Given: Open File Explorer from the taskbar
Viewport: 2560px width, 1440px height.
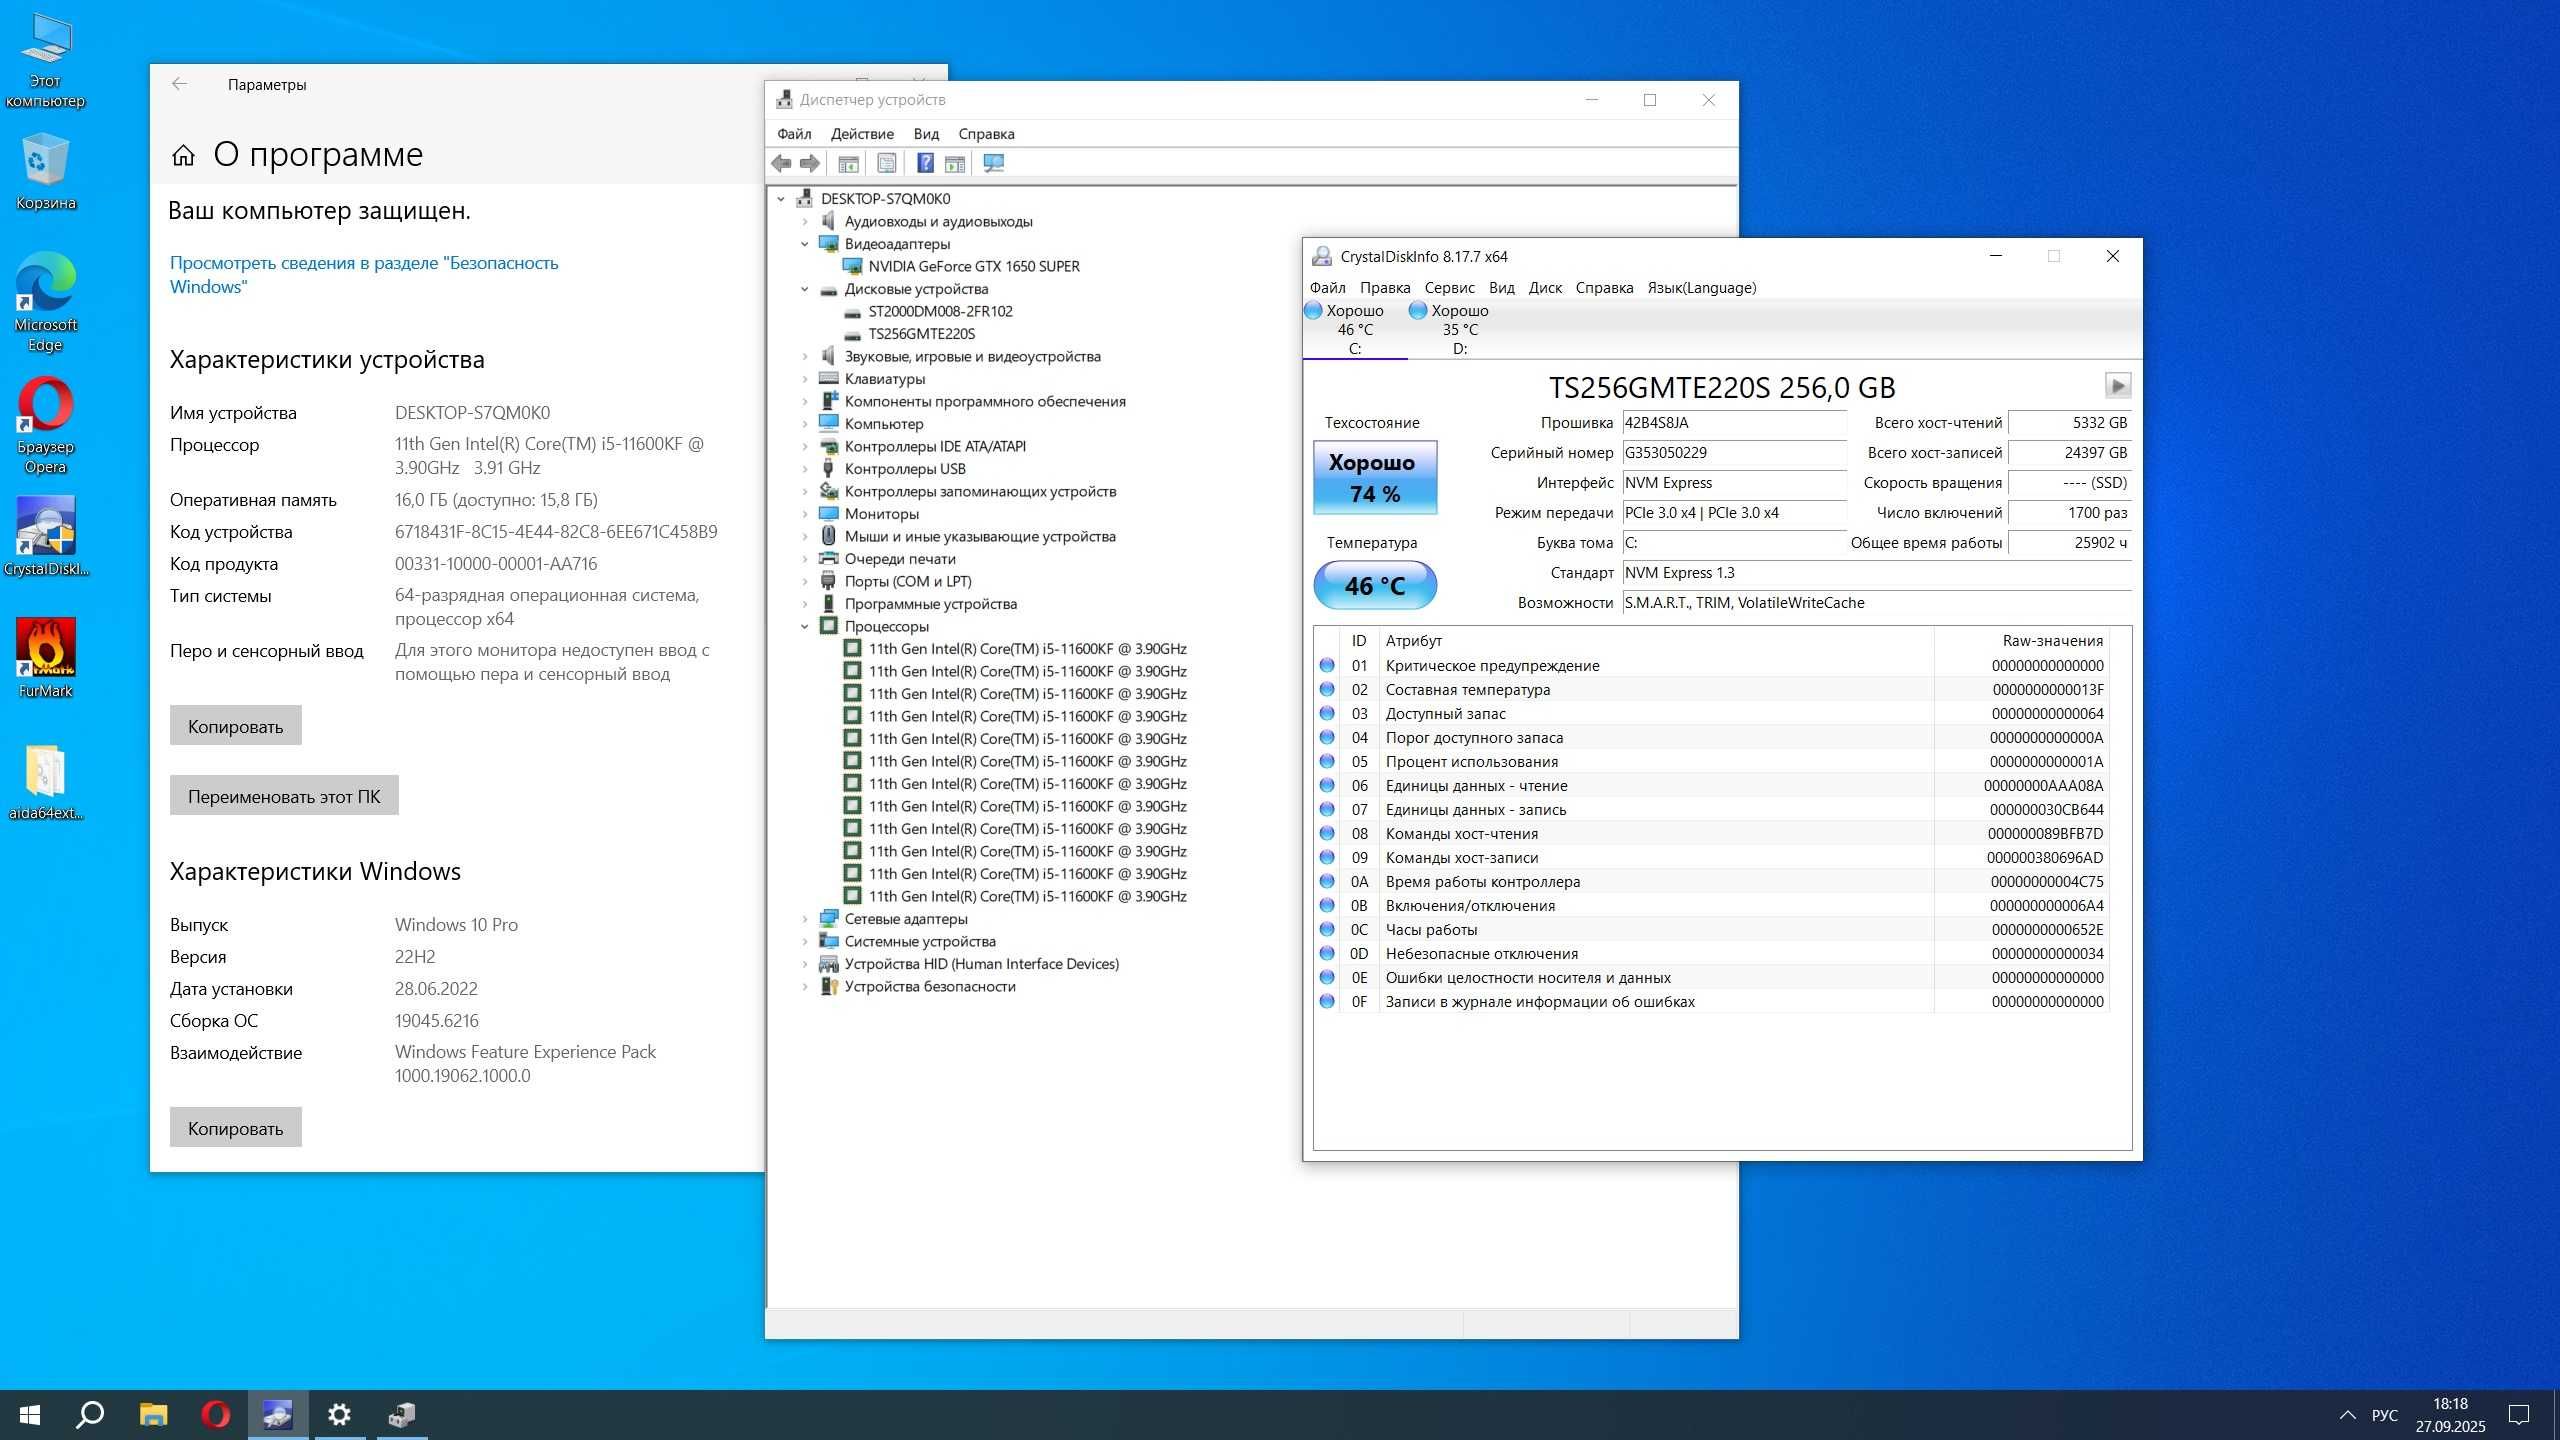Looking at the screenshot, I should [153, 1415].
